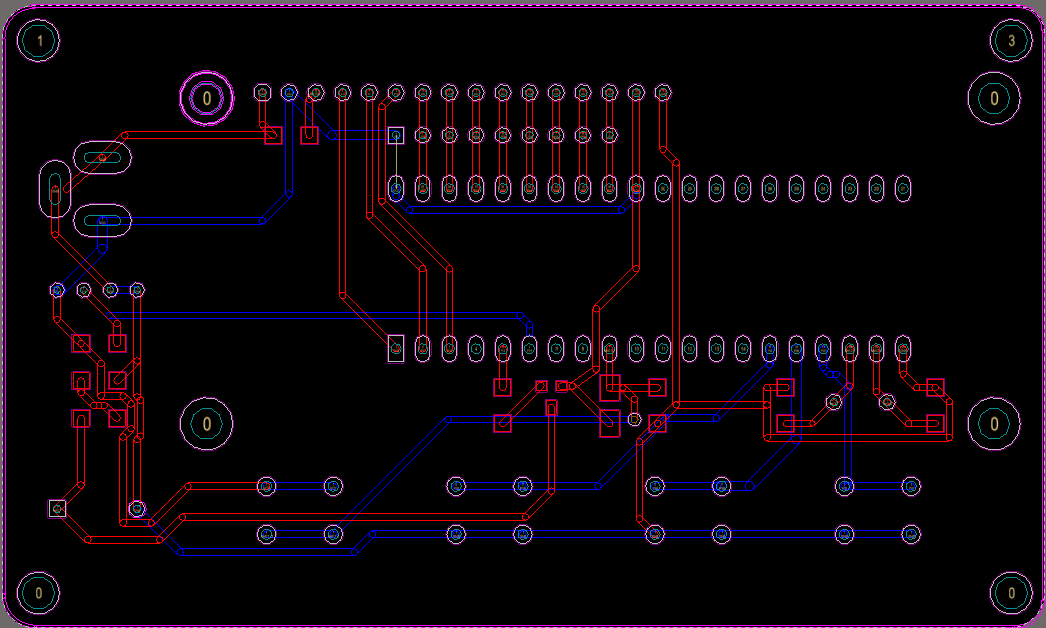Select the upper-right large mounting hole 0
This screenshot has width=1046, height=628.
click(x=994, y=98)
